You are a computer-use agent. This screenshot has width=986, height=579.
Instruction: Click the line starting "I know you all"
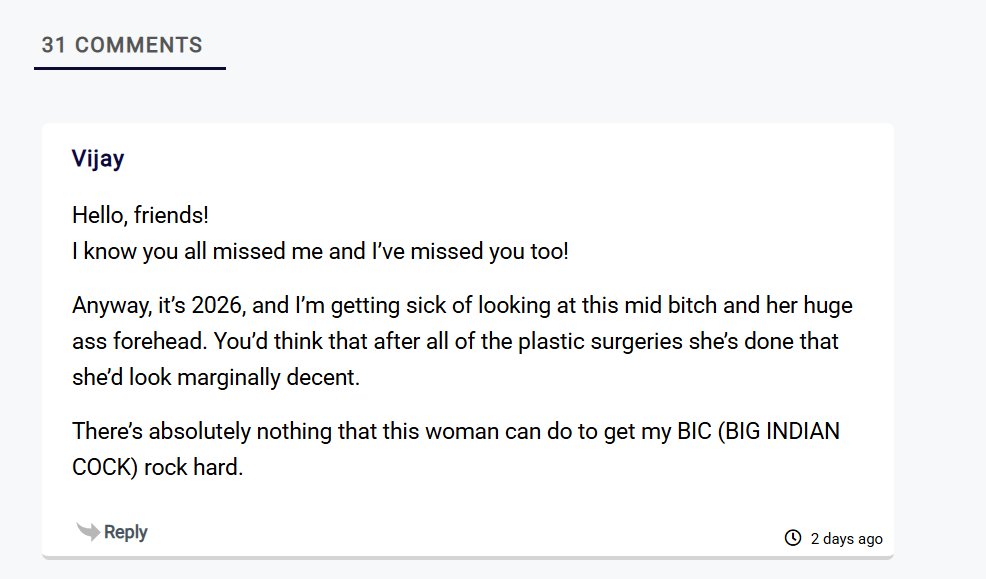320,251
